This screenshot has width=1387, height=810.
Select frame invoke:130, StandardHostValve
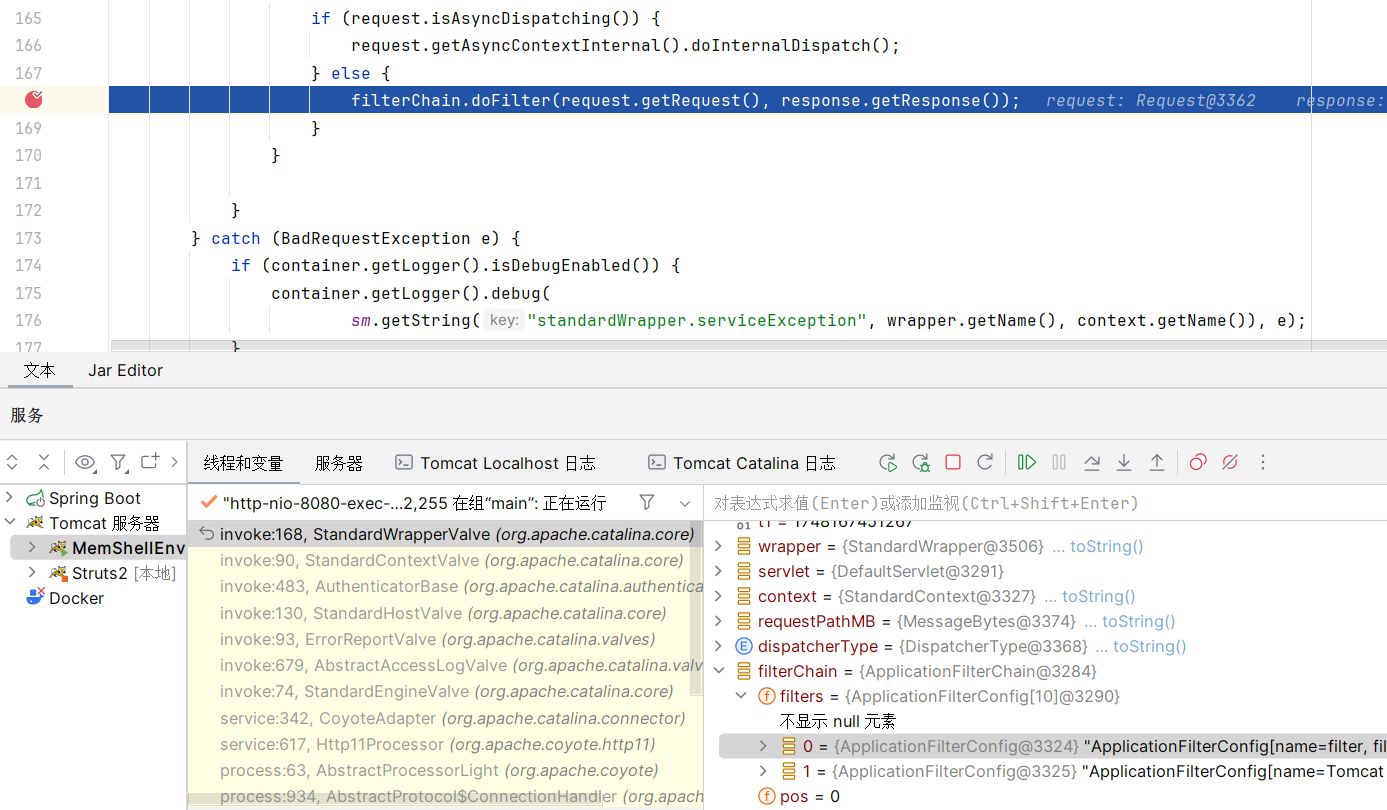(x=445, y=613)
